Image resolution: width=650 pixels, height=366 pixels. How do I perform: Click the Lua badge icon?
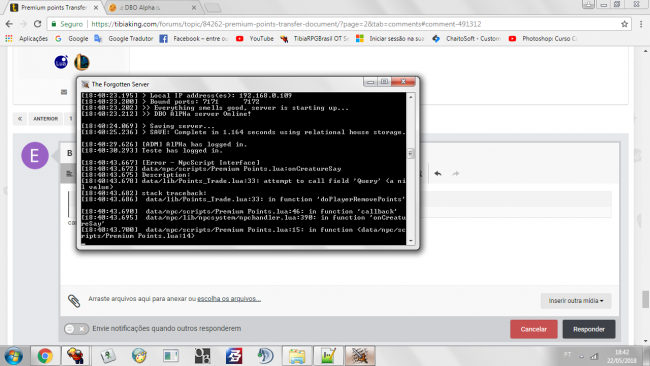pos(61,62)
